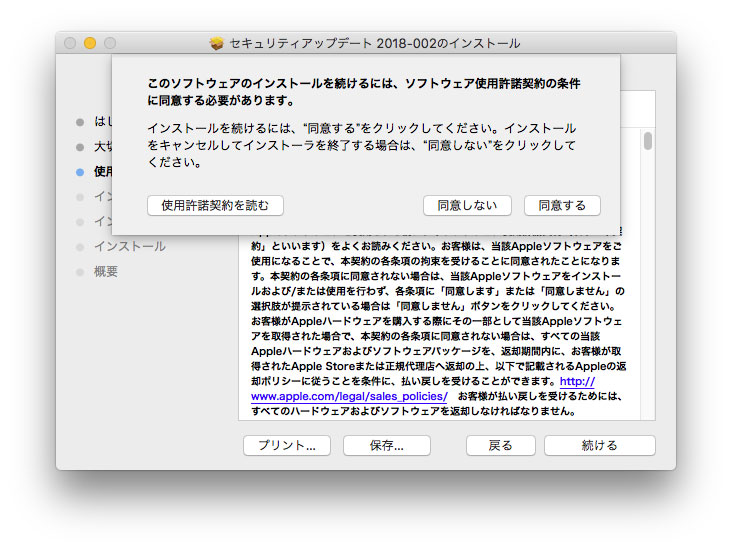Click the 続ける continue button
Viewport: 732px width, 550px height.
pyautogui.click(x=599, y=445)
